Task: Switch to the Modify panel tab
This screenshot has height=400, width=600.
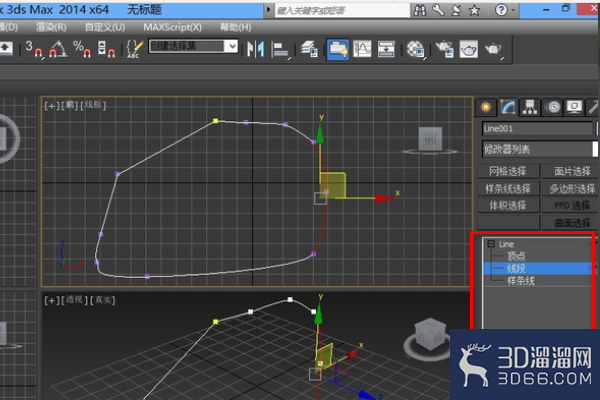Action: (508, 107)
